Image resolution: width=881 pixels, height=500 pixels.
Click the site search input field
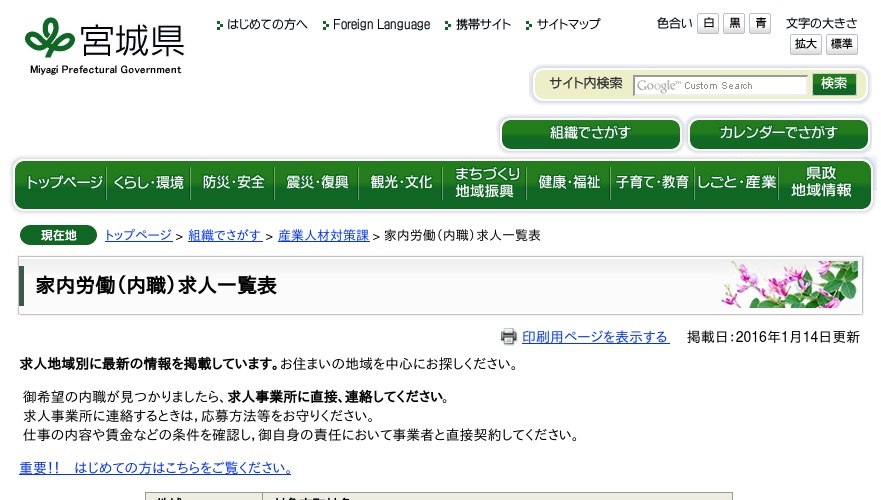pyautogui.click(x=720, y=85)
